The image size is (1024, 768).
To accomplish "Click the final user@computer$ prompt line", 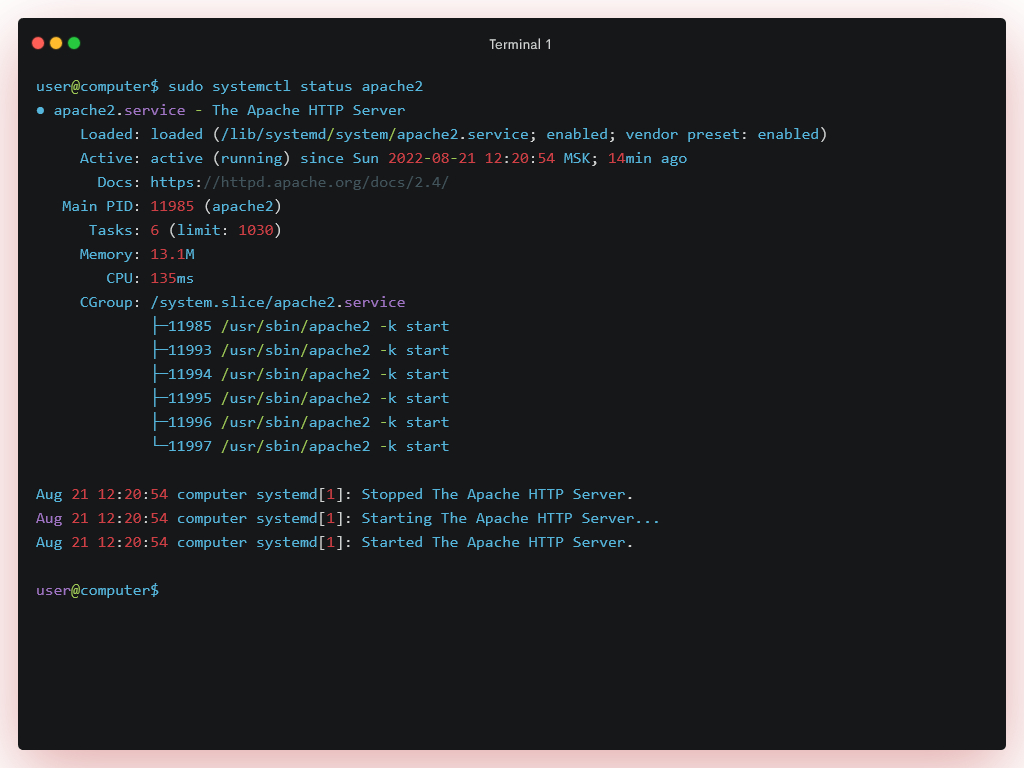I will click(97, 590).
